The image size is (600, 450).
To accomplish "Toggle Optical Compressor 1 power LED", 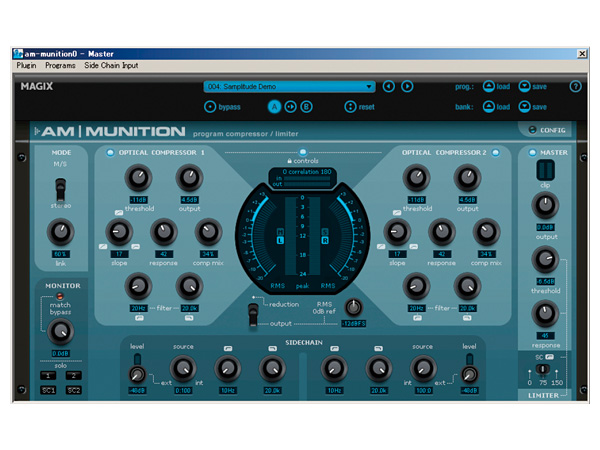I will (x=110, y=153).
